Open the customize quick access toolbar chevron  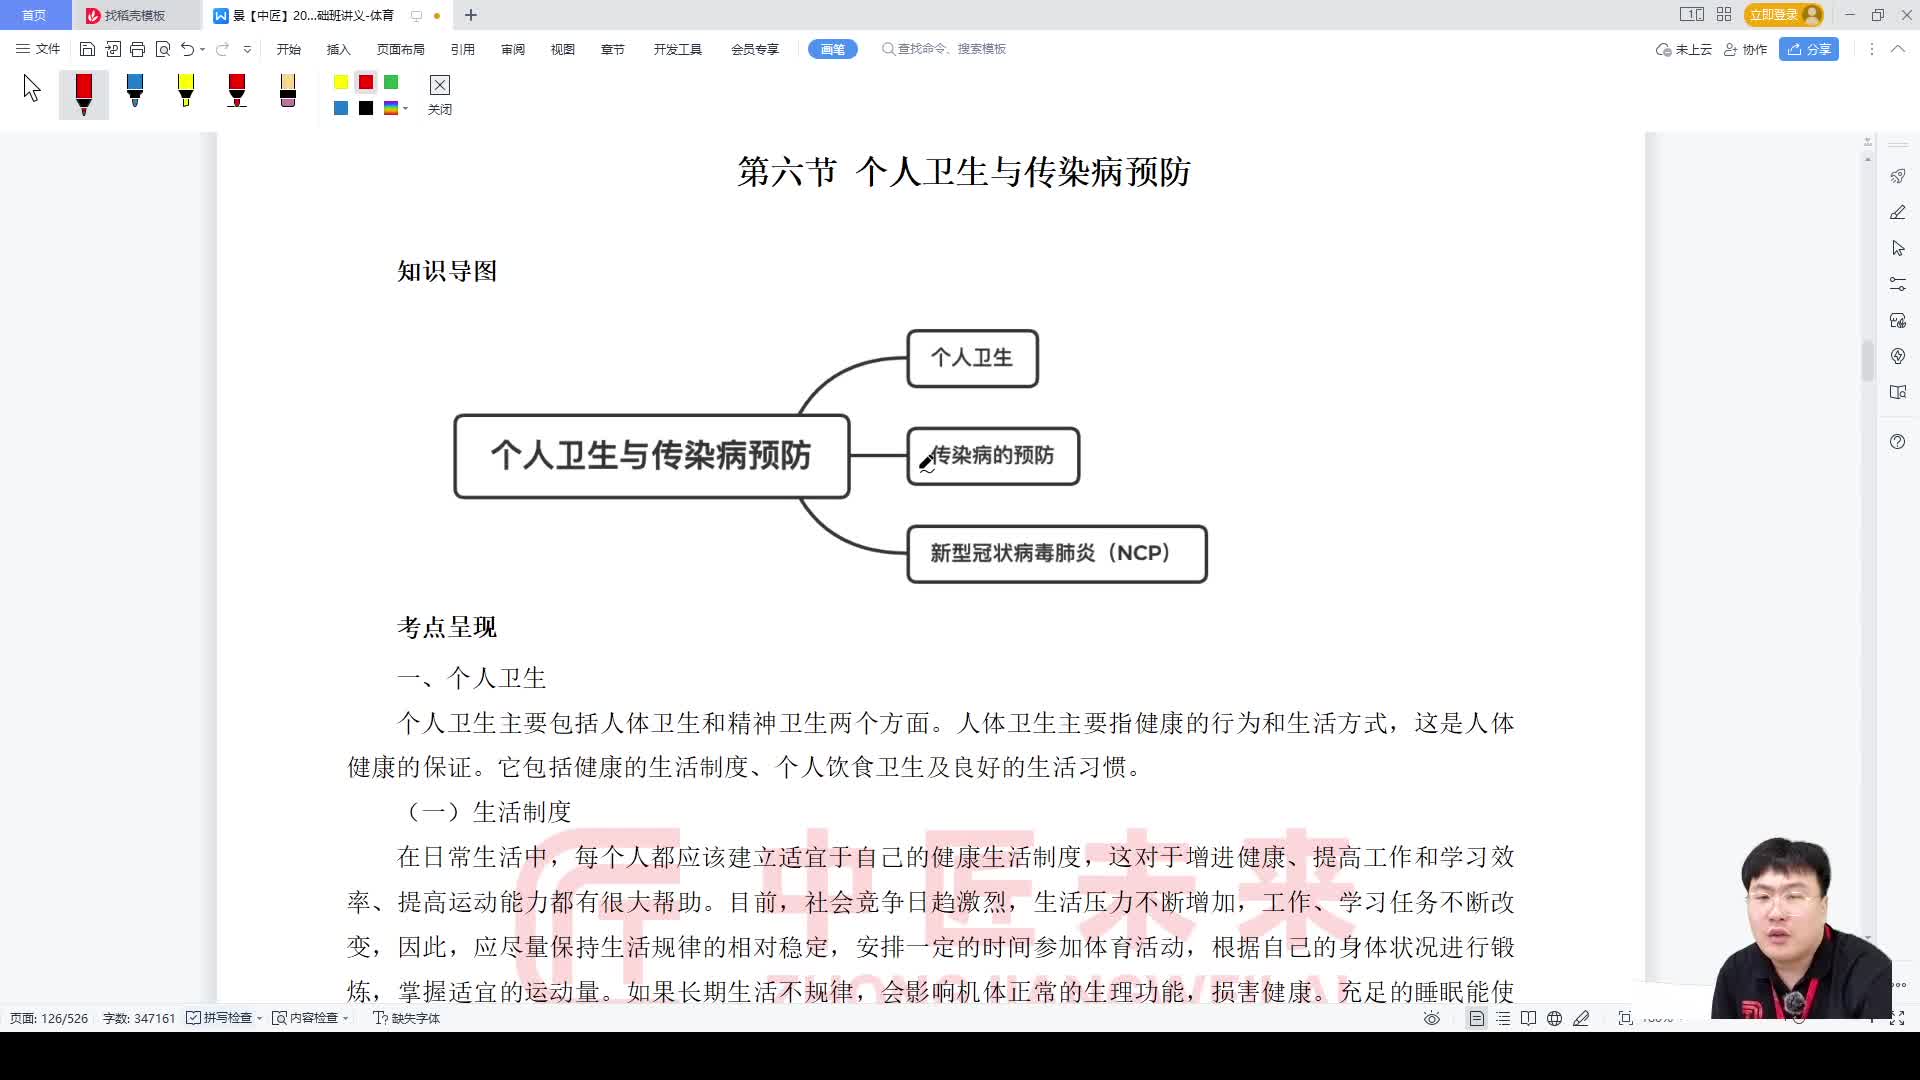(245, 48)
